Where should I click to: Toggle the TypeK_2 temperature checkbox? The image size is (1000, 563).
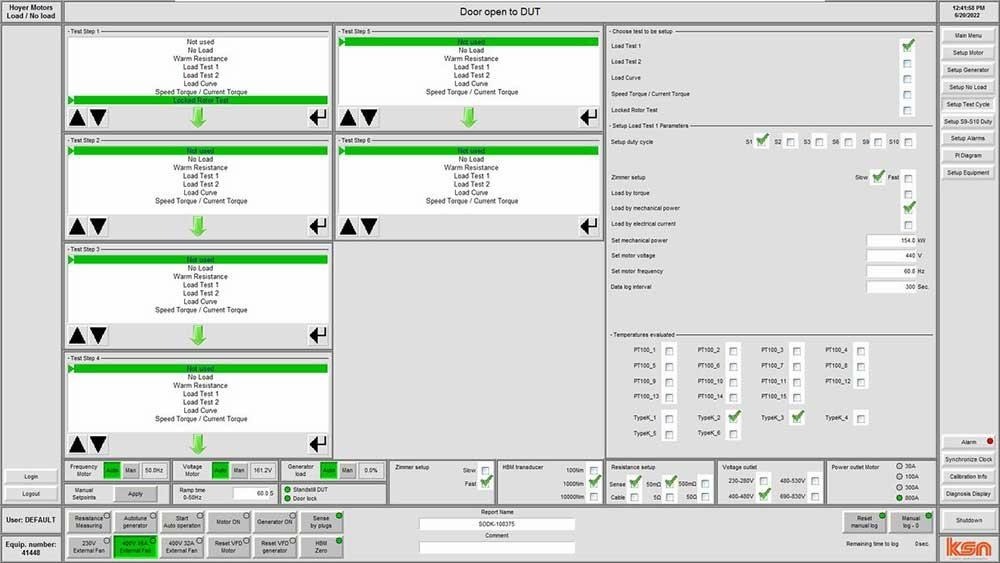(734, 417)
